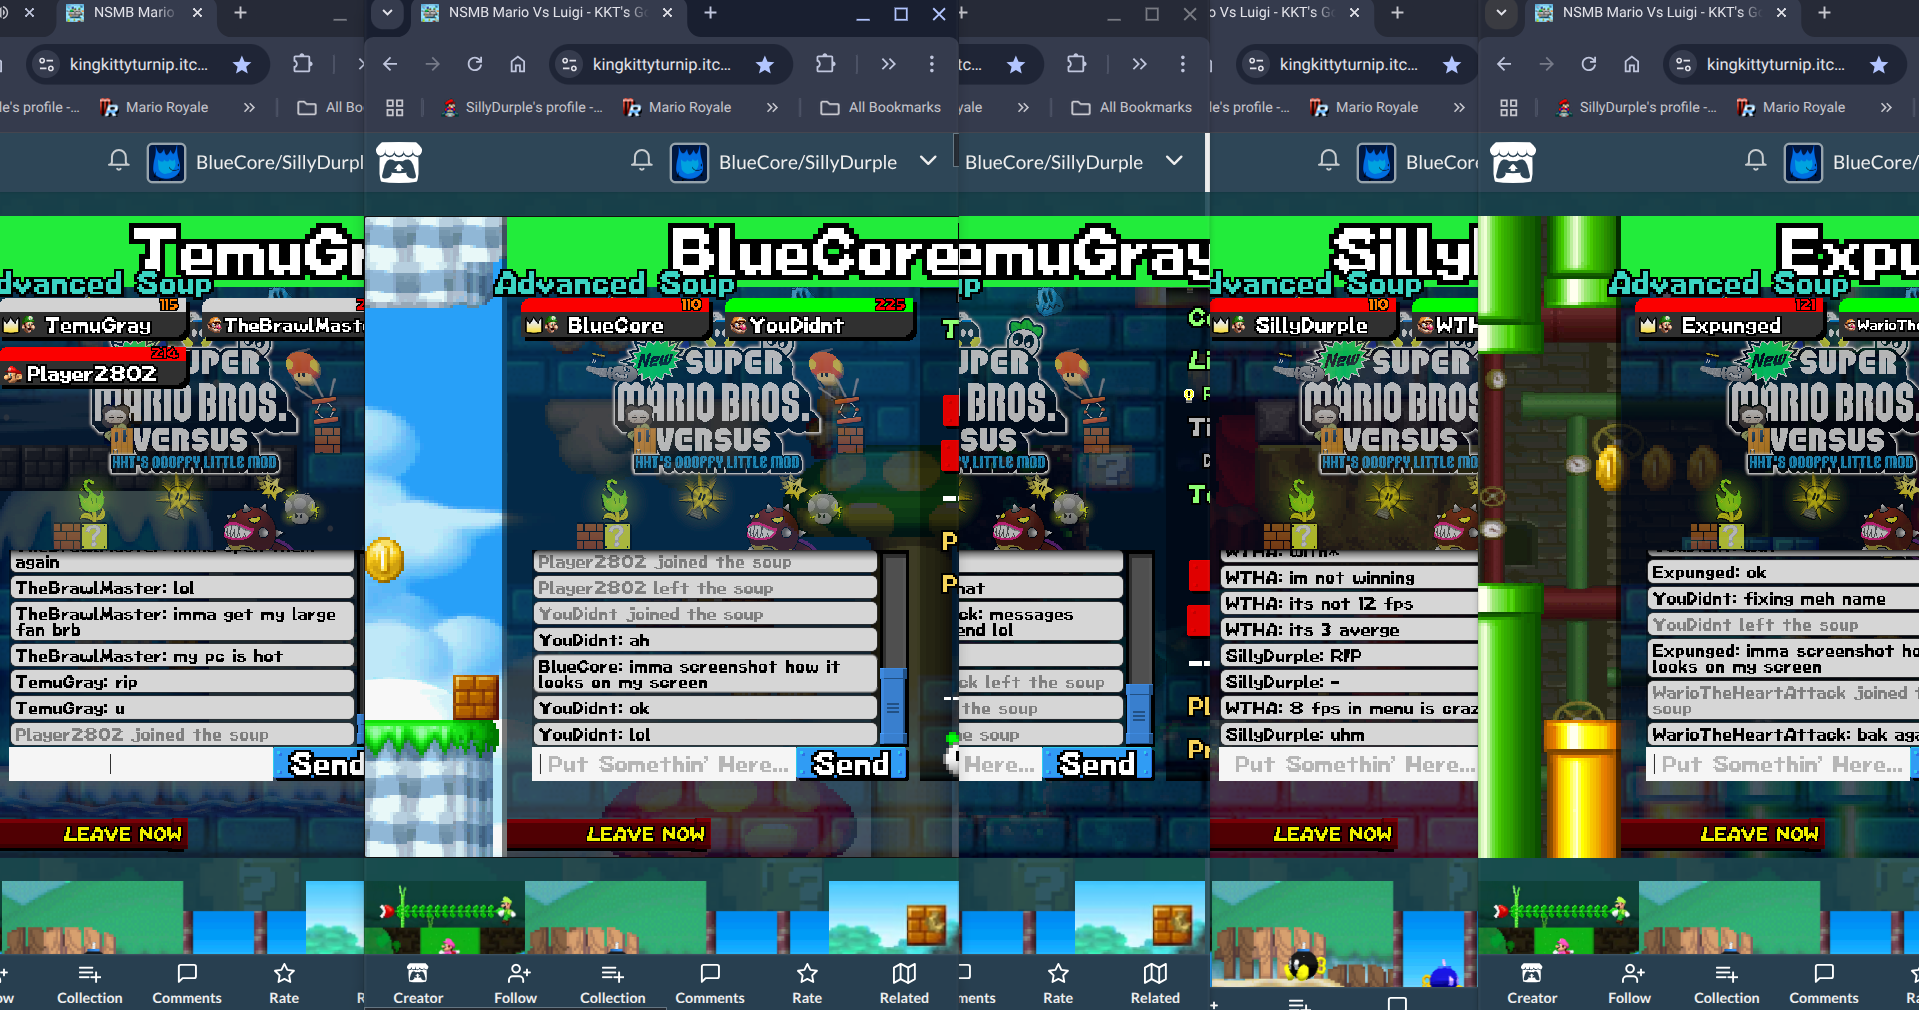1919x1010 pixels.
Task: Open notifications bell in the BlueCore window
Action: click(x=642, y=160)
